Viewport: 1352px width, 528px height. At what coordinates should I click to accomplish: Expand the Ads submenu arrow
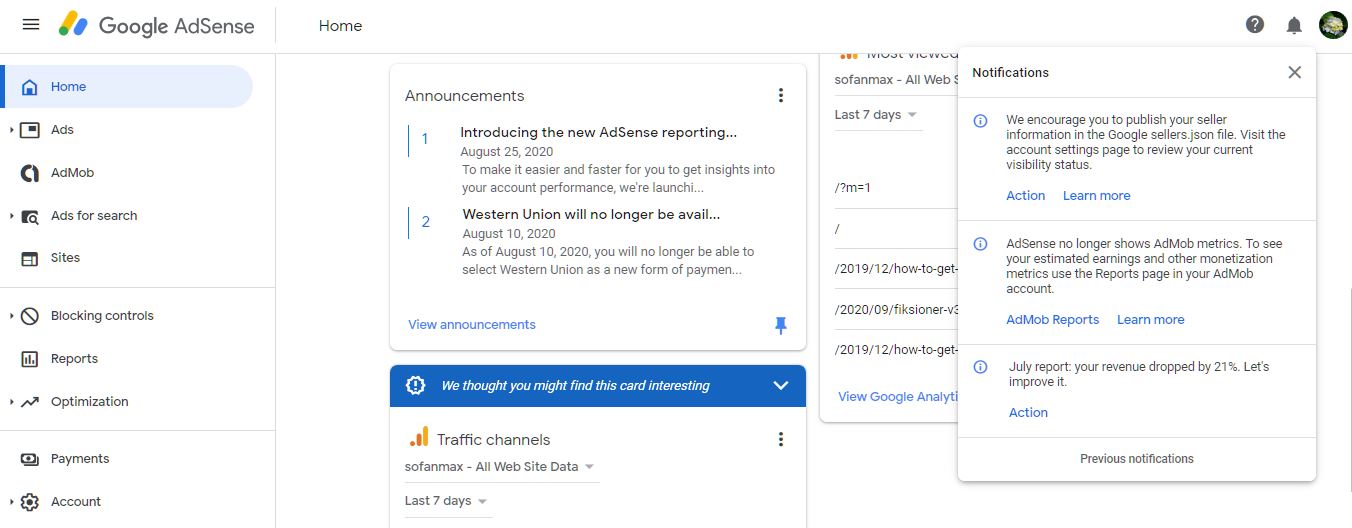point(11,130)
